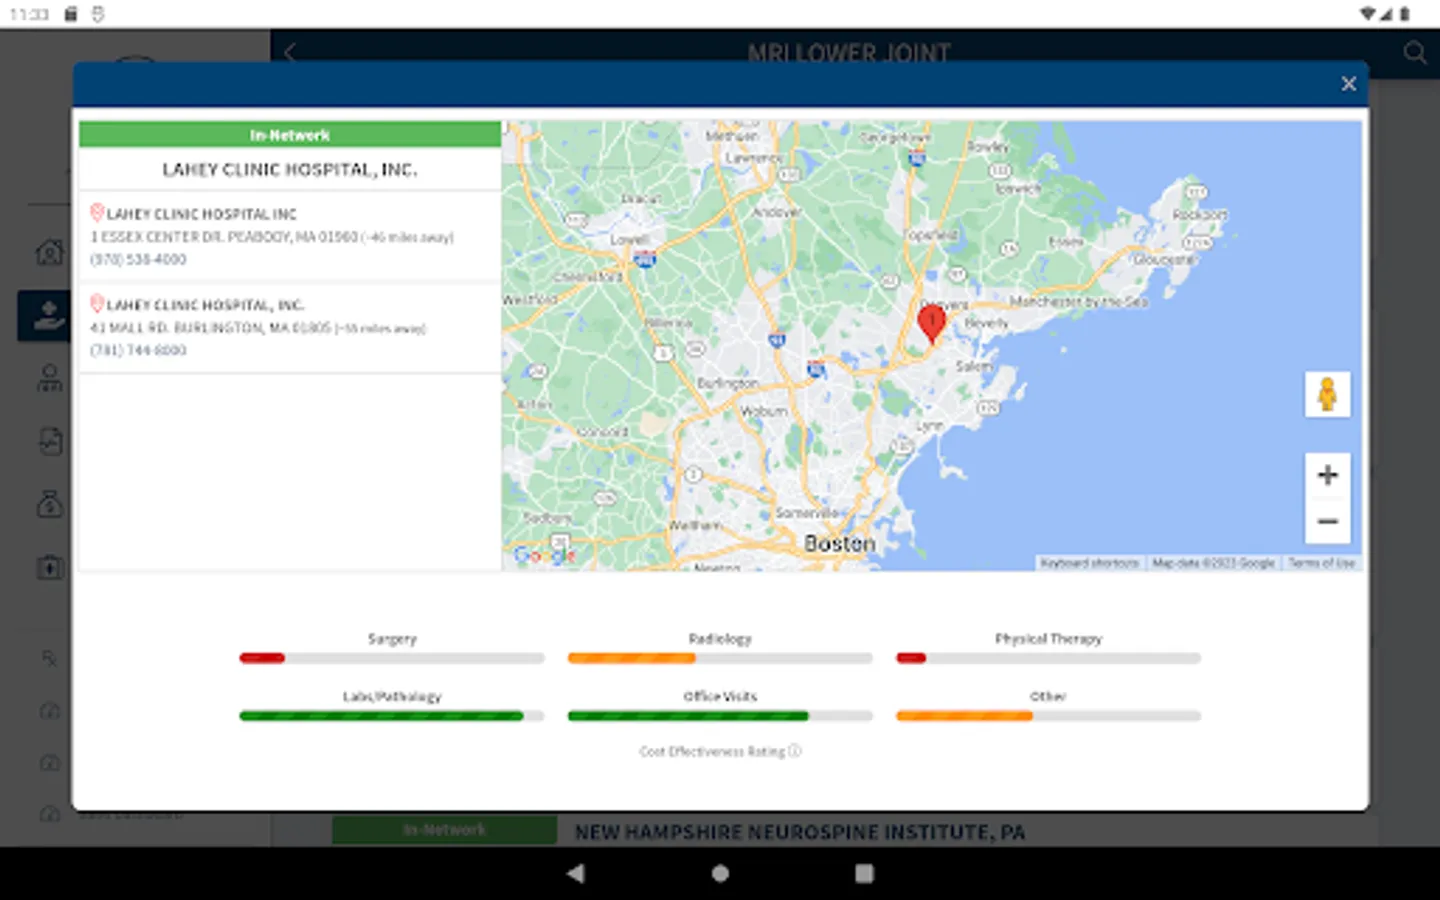Viewport: 1440px width, 900px height.
Task: Open Street View pegman on map
Action: 1327,394
